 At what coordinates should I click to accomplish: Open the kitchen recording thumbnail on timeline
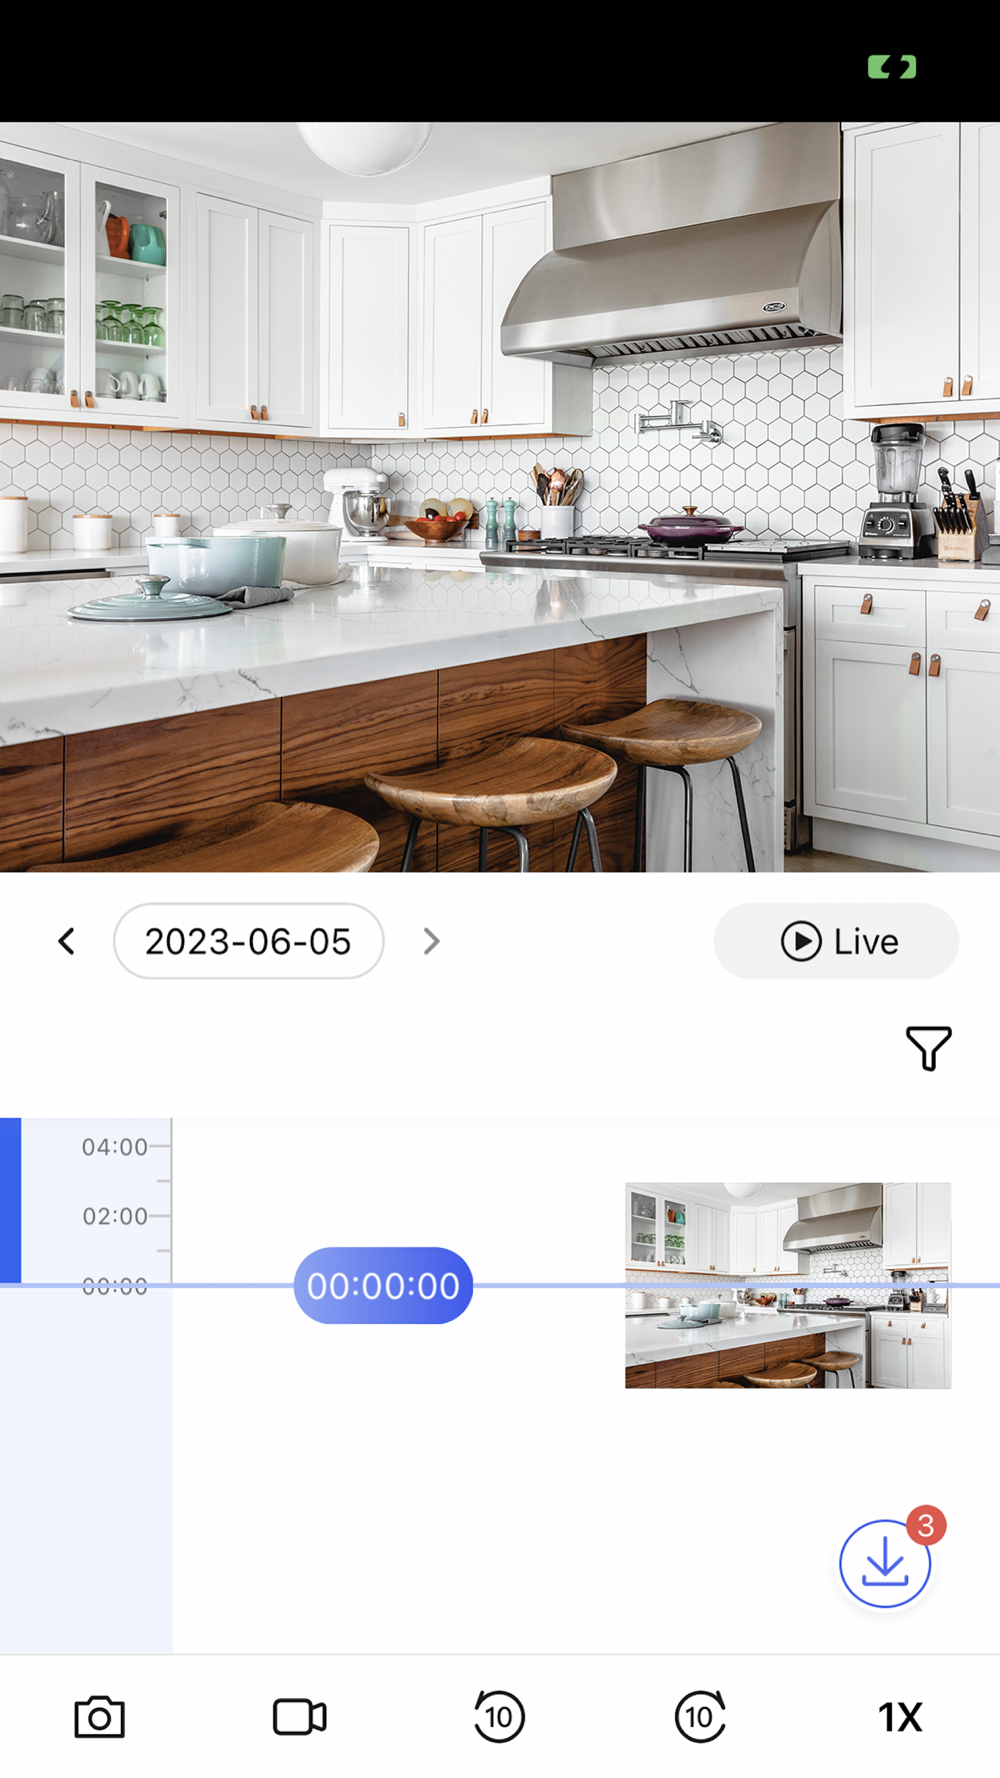788,1285
